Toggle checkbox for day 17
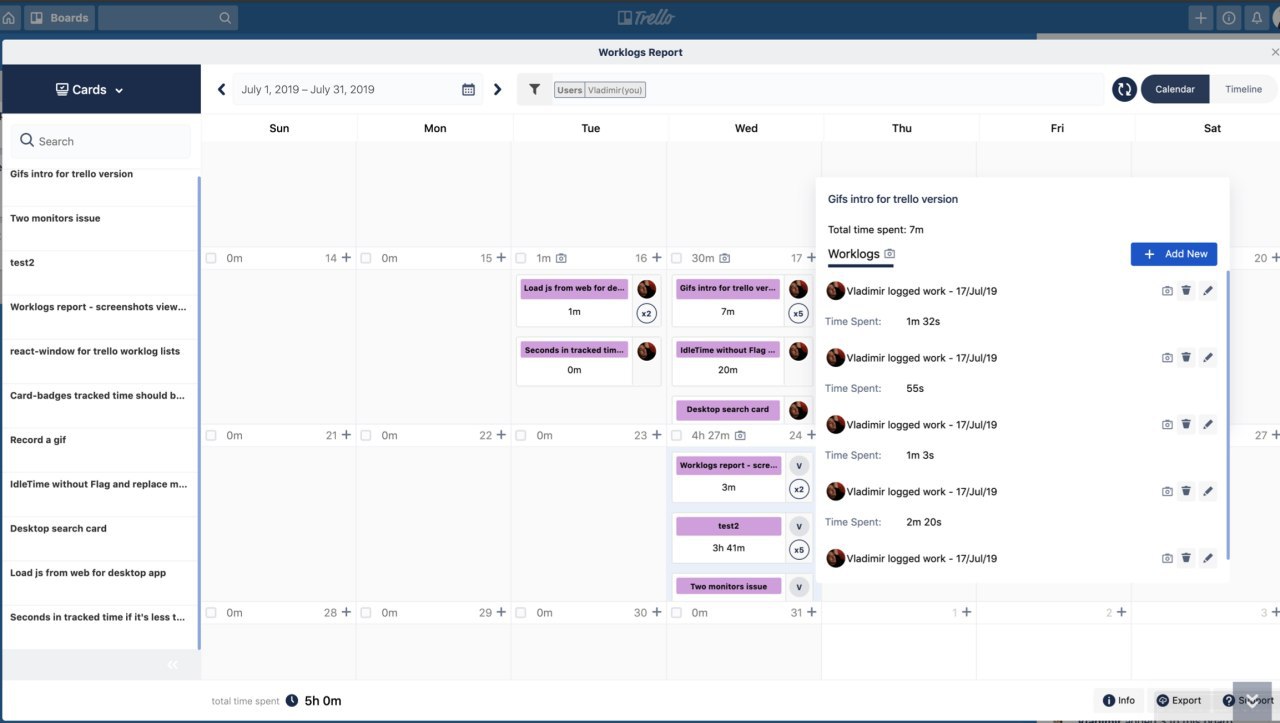 [677, 258]
